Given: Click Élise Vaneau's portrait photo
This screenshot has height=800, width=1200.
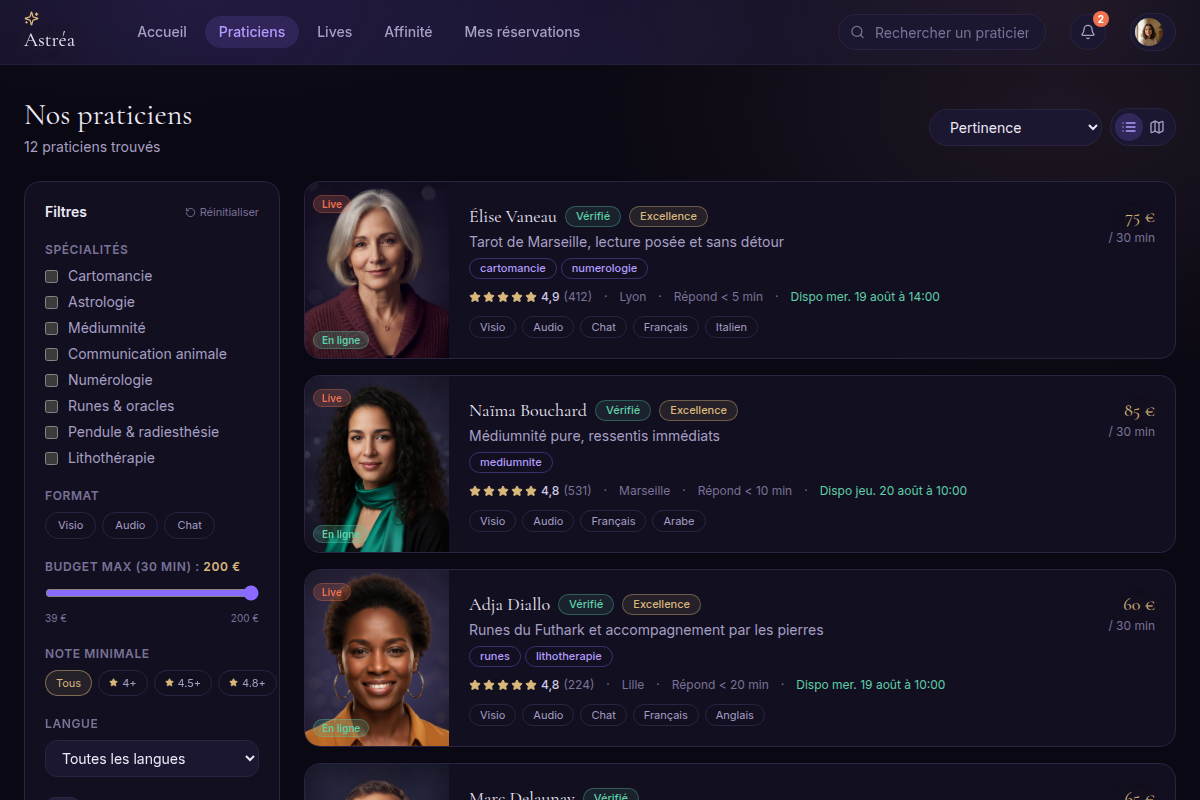Looking at the screenshot, I should coord(377,270).
